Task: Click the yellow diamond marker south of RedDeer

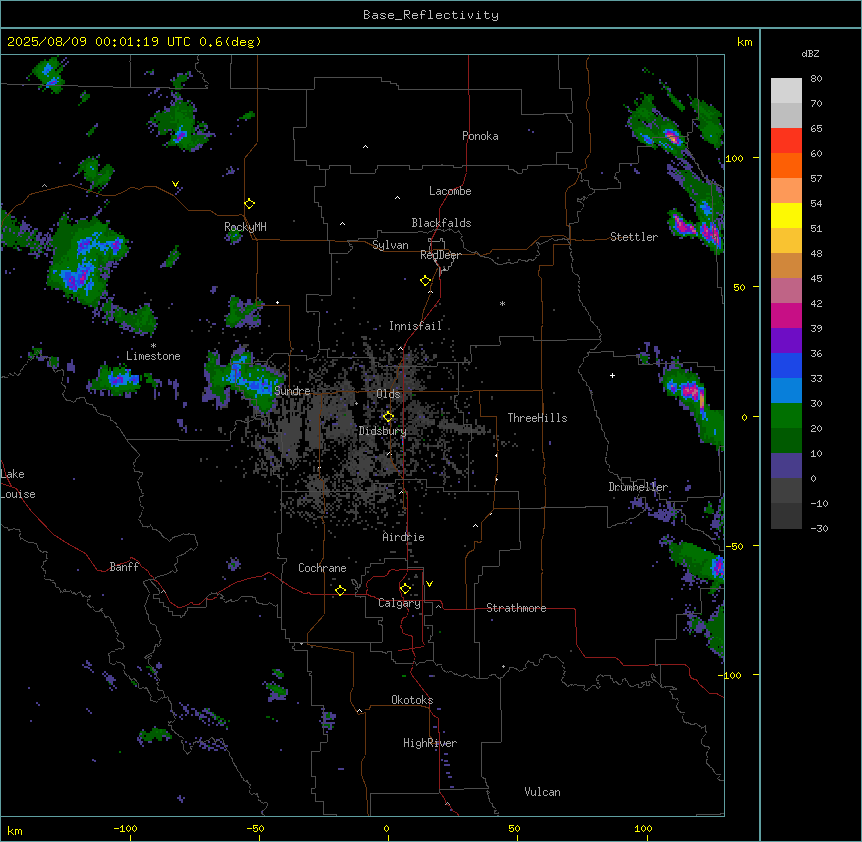Action: [x=425, y=281]
